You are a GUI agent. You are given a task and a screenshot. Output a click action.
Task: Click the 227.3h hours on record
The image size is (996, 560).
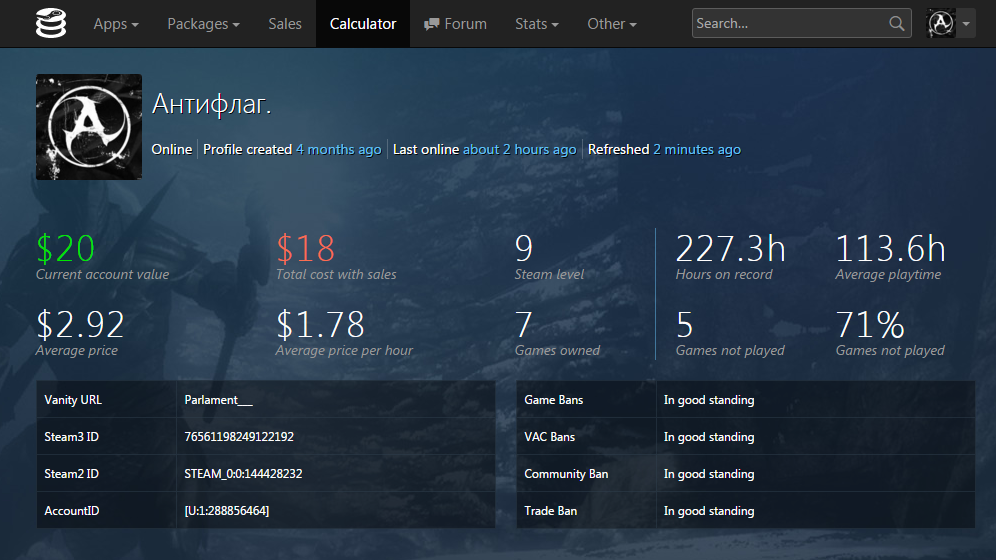730,248
